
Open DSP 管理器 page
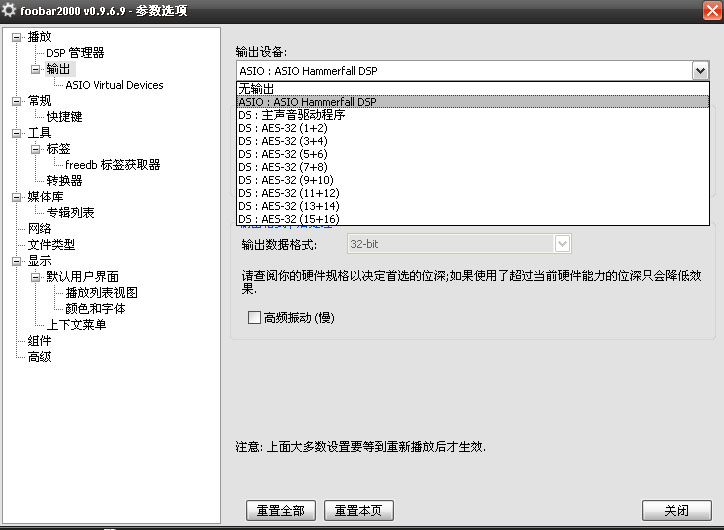75,53
